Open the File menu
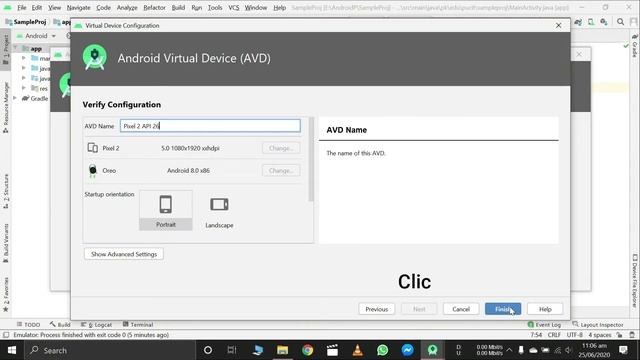Viewport: 640px width, 360px height. coord(22,7)
